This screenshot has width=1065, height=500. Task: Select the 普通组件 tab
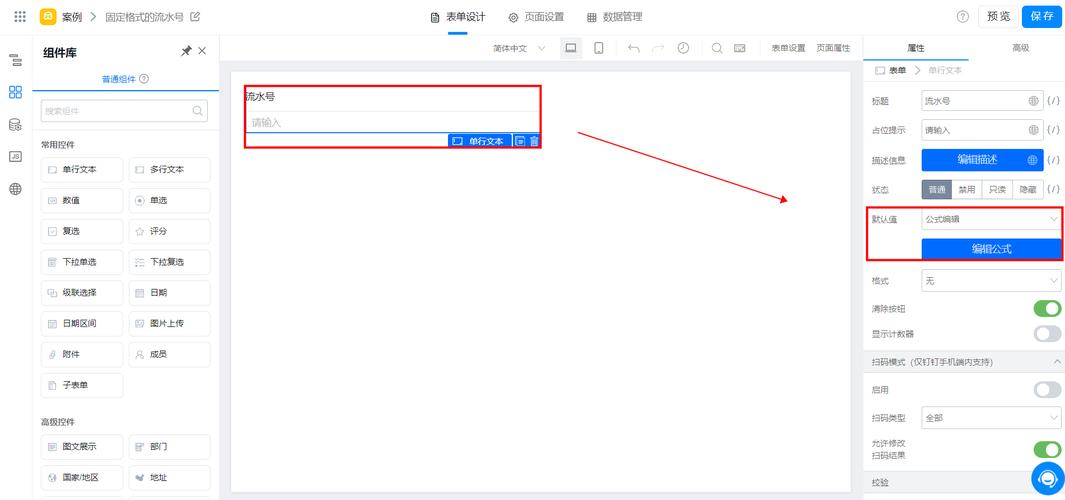point(119,79)
